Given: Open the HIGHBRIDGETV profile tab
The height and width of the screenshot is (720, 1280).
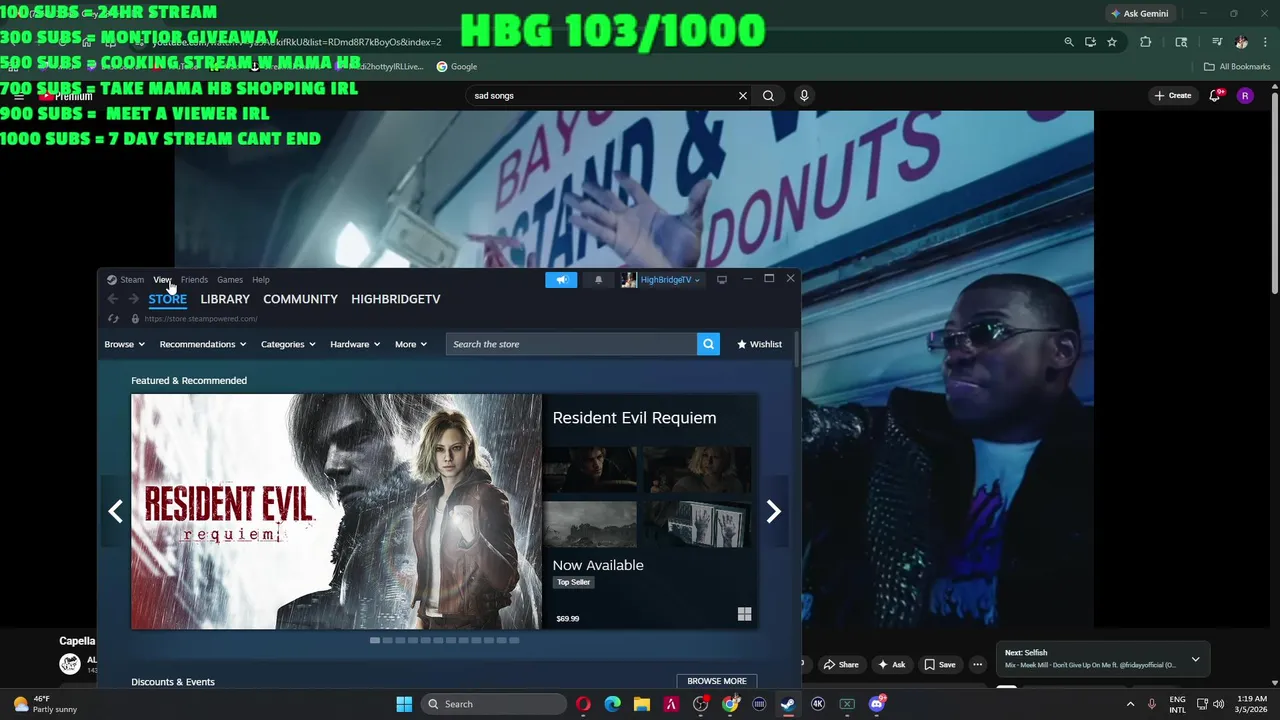Looking at the screenshot, I should [396, 299].
